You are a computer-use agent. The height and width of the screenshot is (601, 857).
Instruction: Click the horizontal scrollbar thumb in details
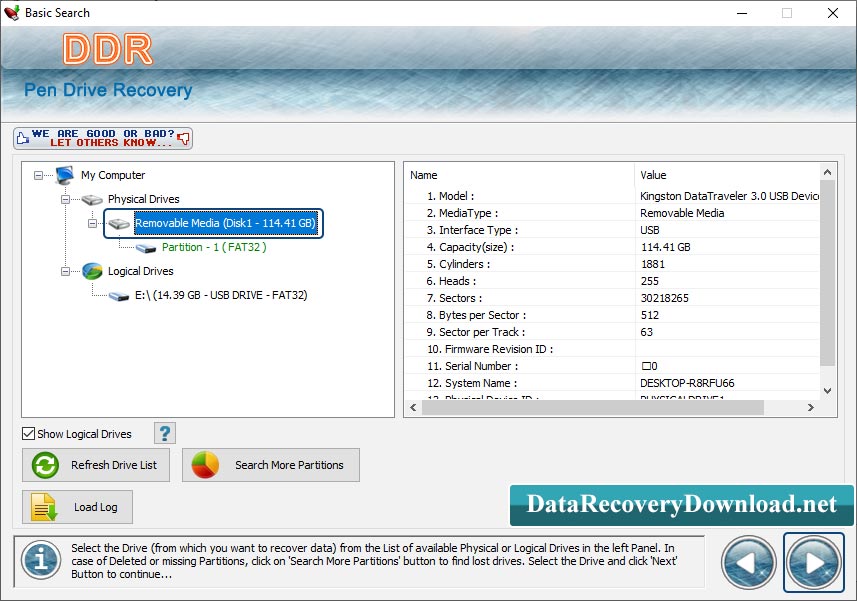(x=592, y=408)
